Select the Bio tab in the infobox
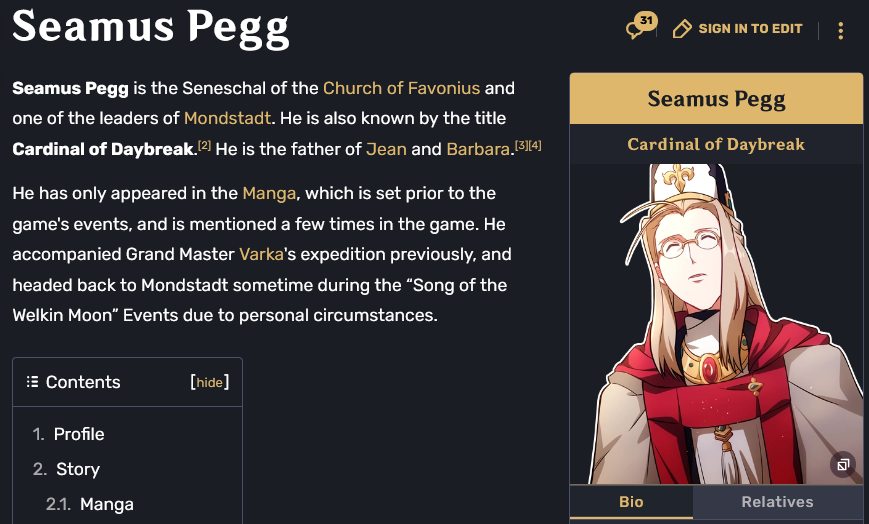Screen dimensions: 869x524 [x=631, y=502]
